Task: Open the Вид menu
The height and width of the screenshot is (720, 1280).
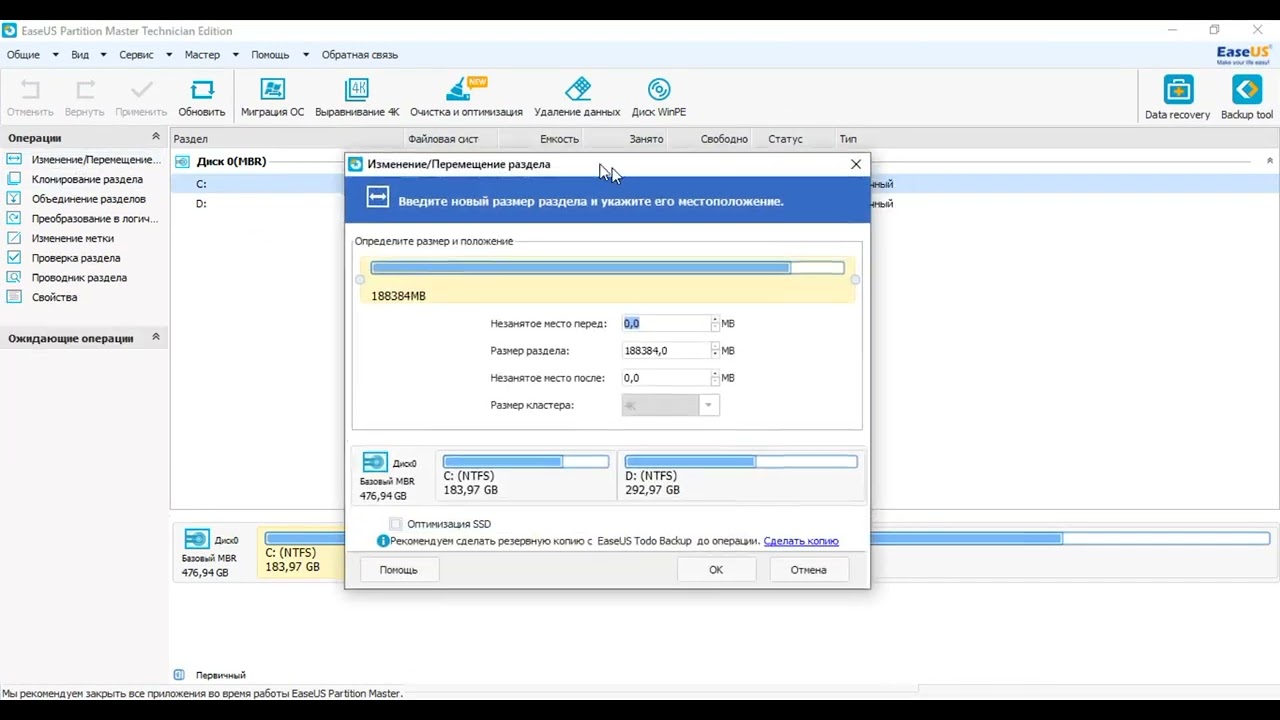Action: click(88, 55)
